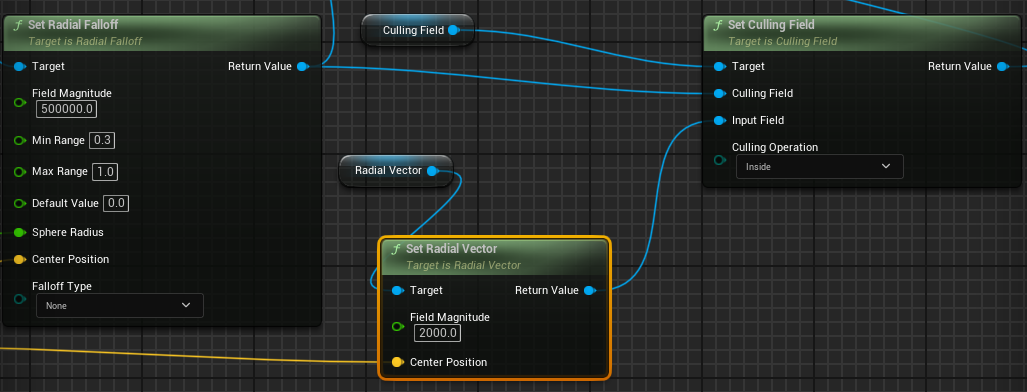
Task: Click the Max Range input pin
Action: 20,172
